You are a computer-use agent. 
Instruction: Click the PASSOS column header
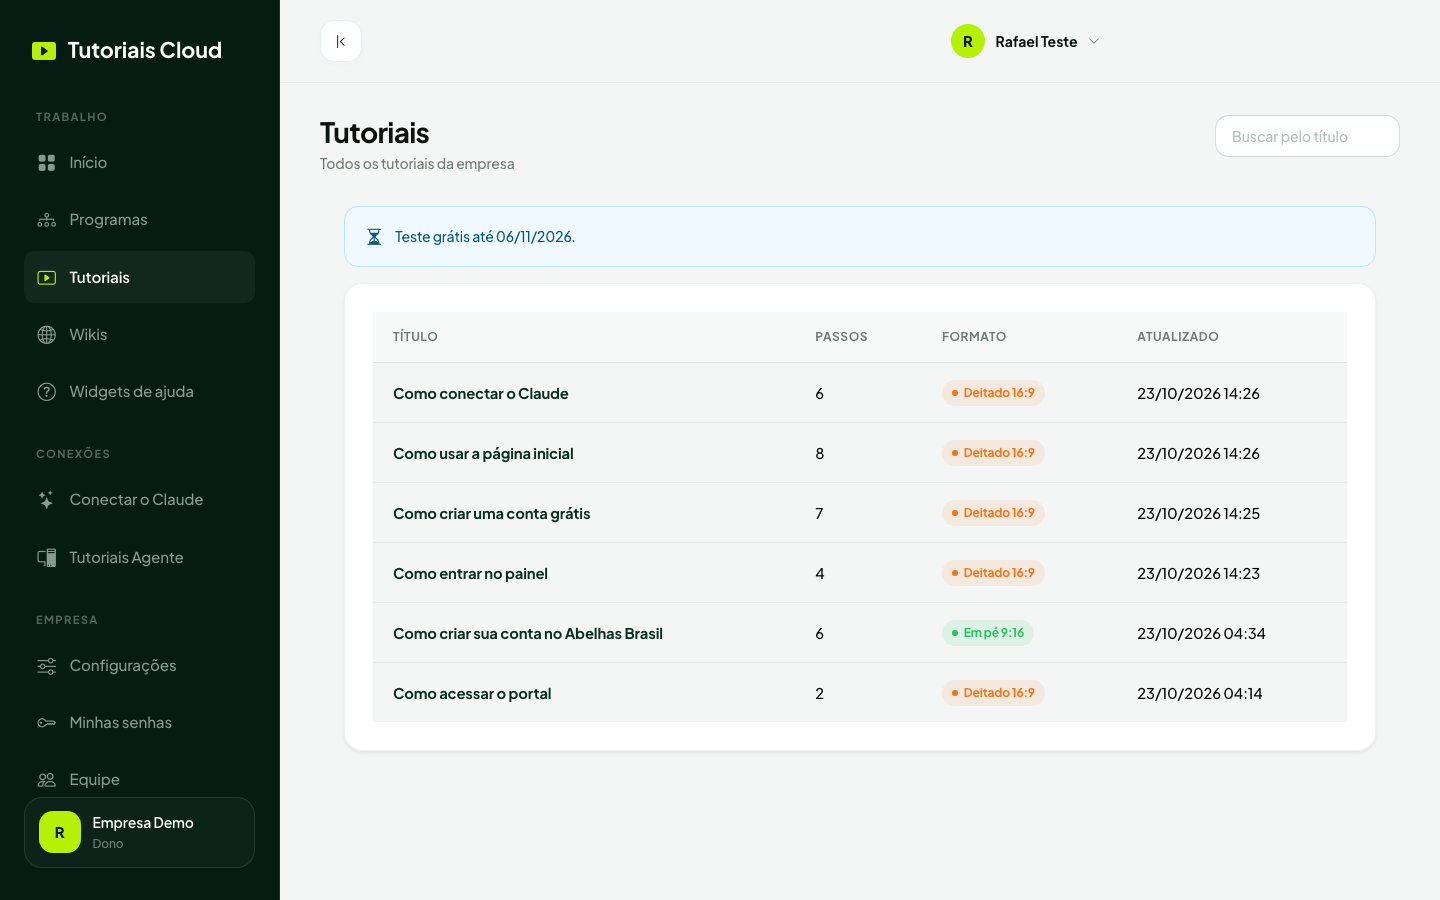tap(841, 337)
